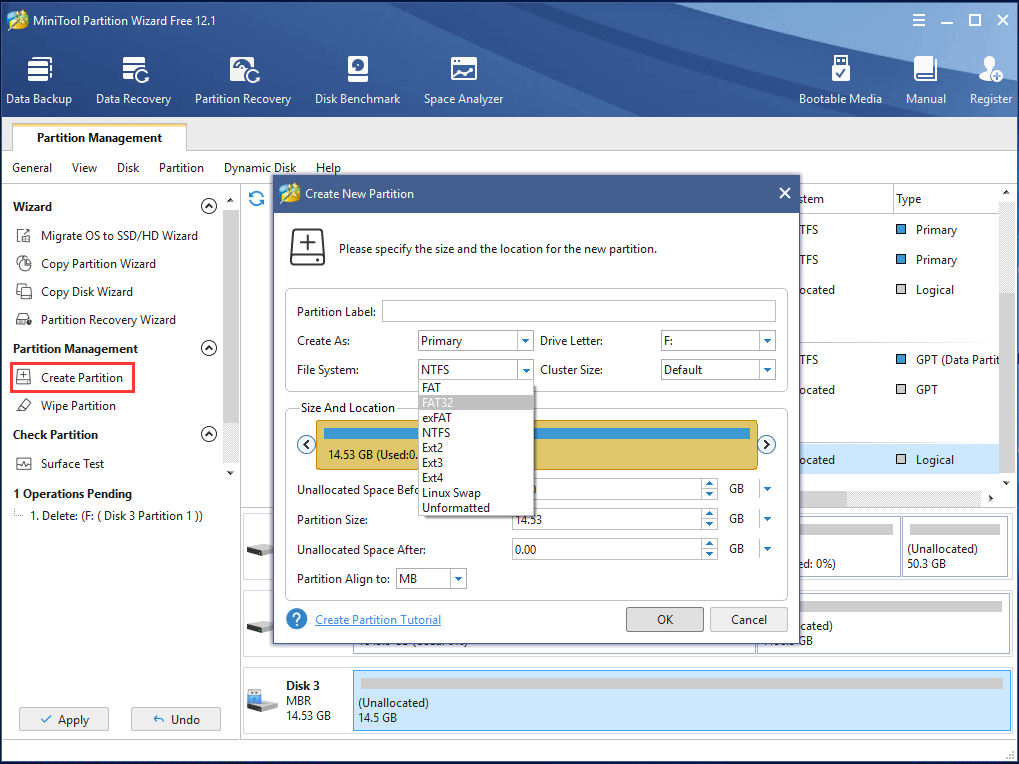The height and width of the screenshot is (764, 1019).
Task: Switch to Partition Management tab
Action: point(99,138)
